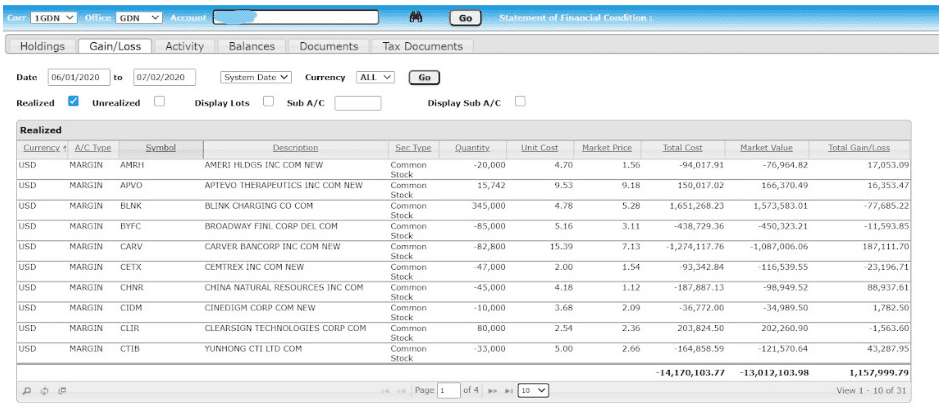Sort by the Market Price column header
Screen dimensions: 947x412
pos(607,148)
